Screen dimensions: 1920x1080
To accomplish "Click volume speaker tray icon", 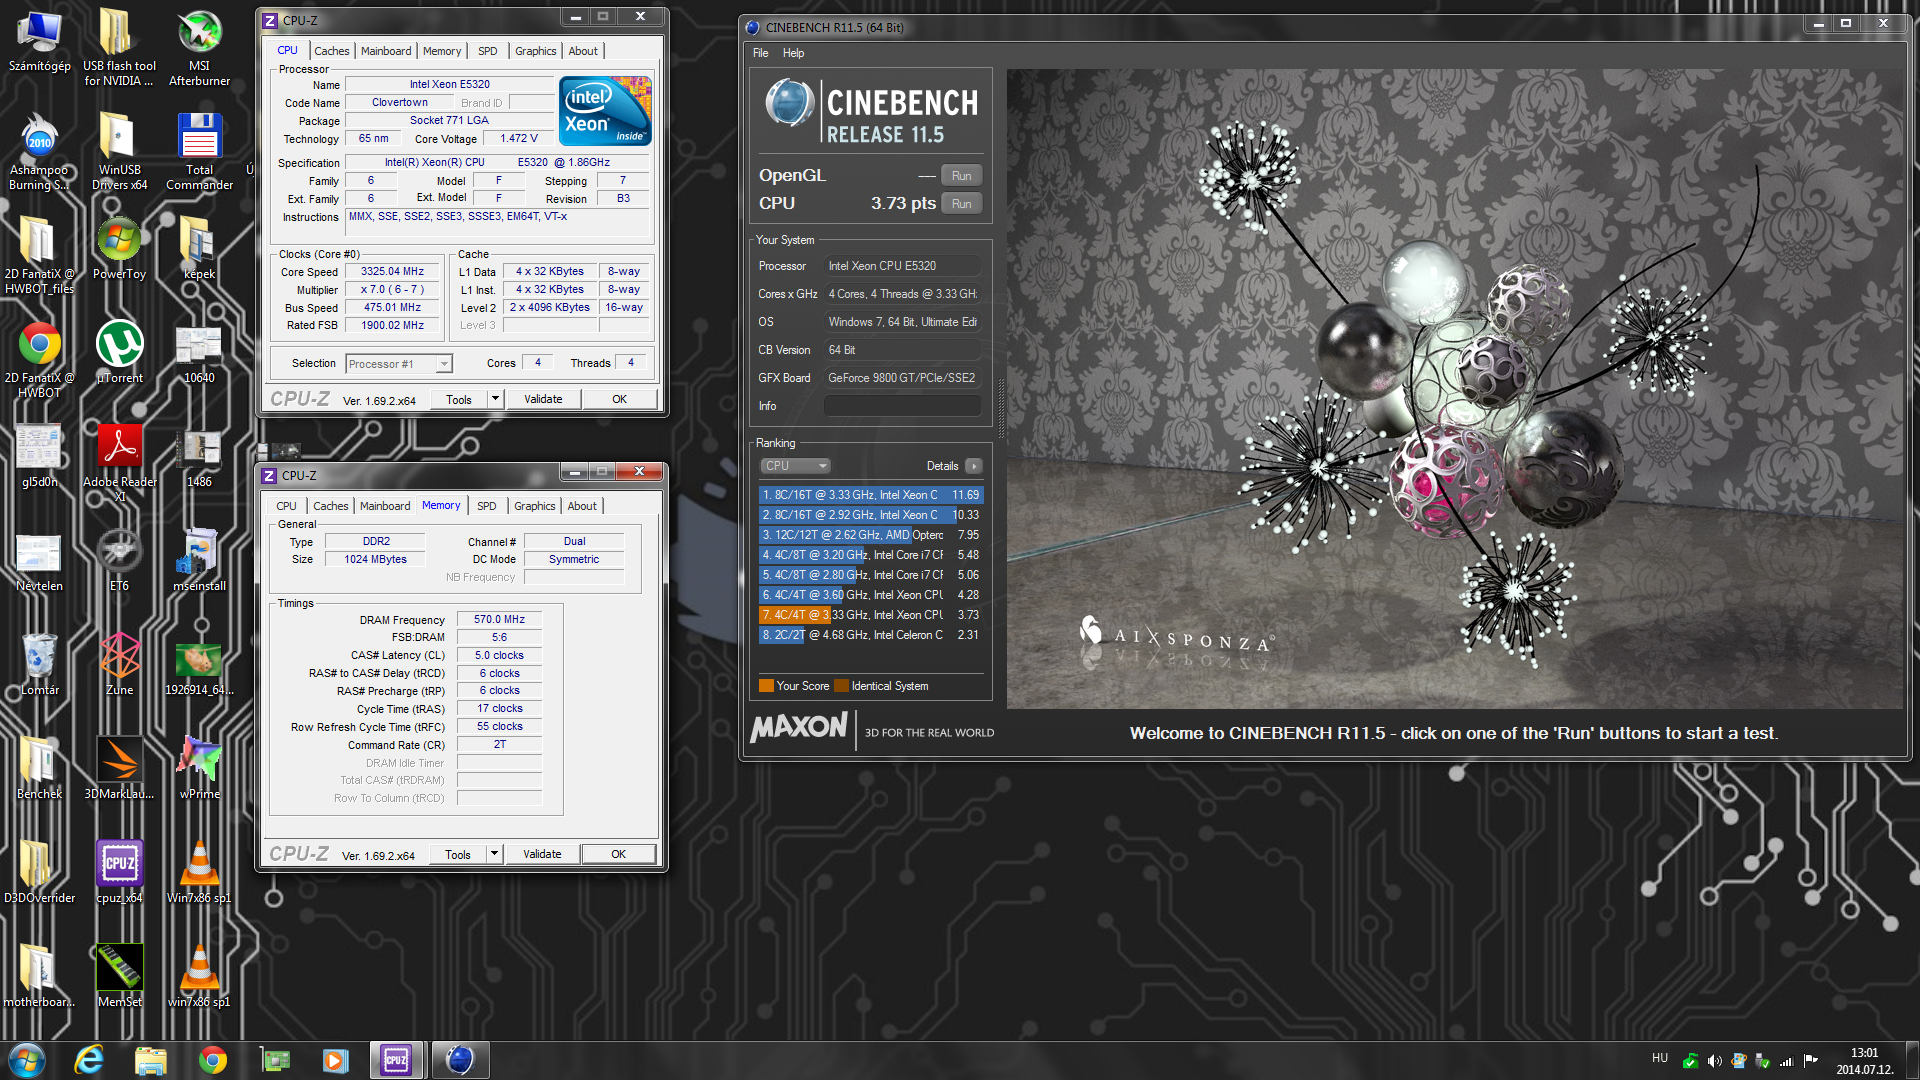I will (x=1714, y=1060).
